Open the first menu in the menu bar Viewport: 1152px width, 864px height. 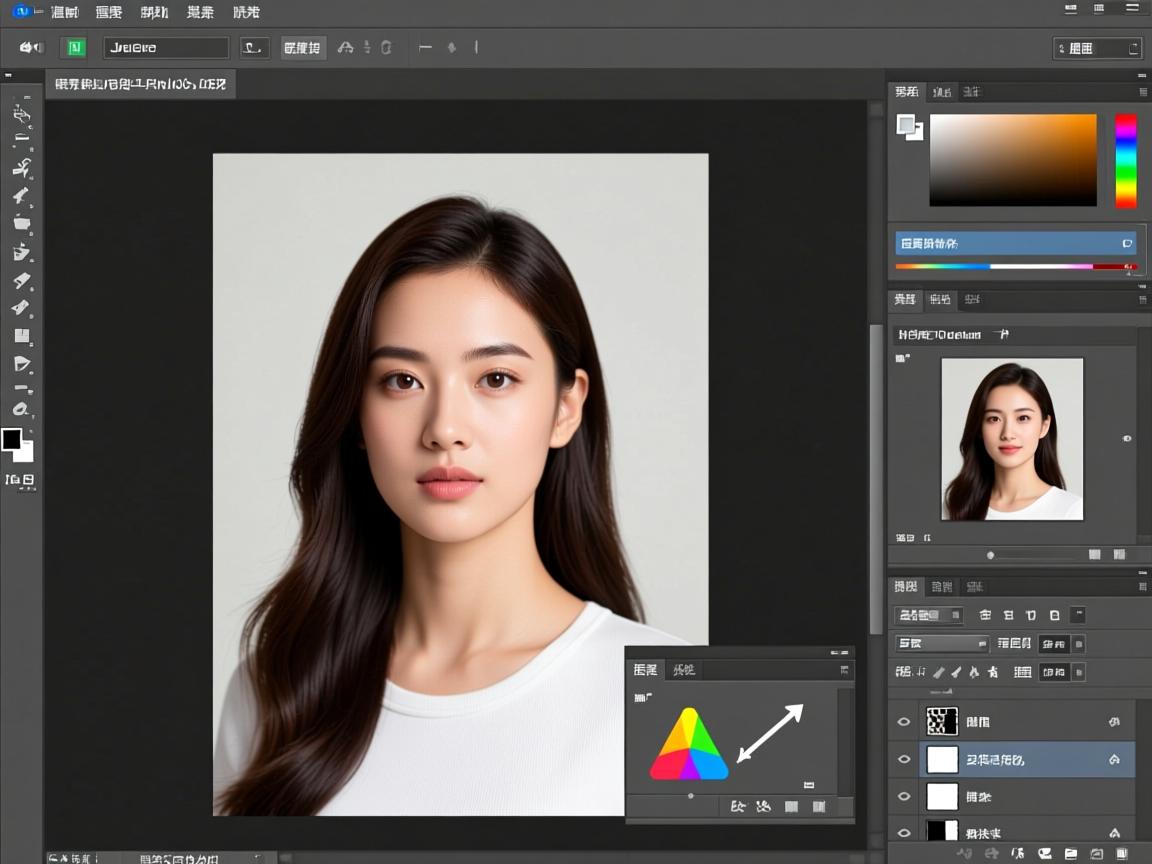(65, 12)
